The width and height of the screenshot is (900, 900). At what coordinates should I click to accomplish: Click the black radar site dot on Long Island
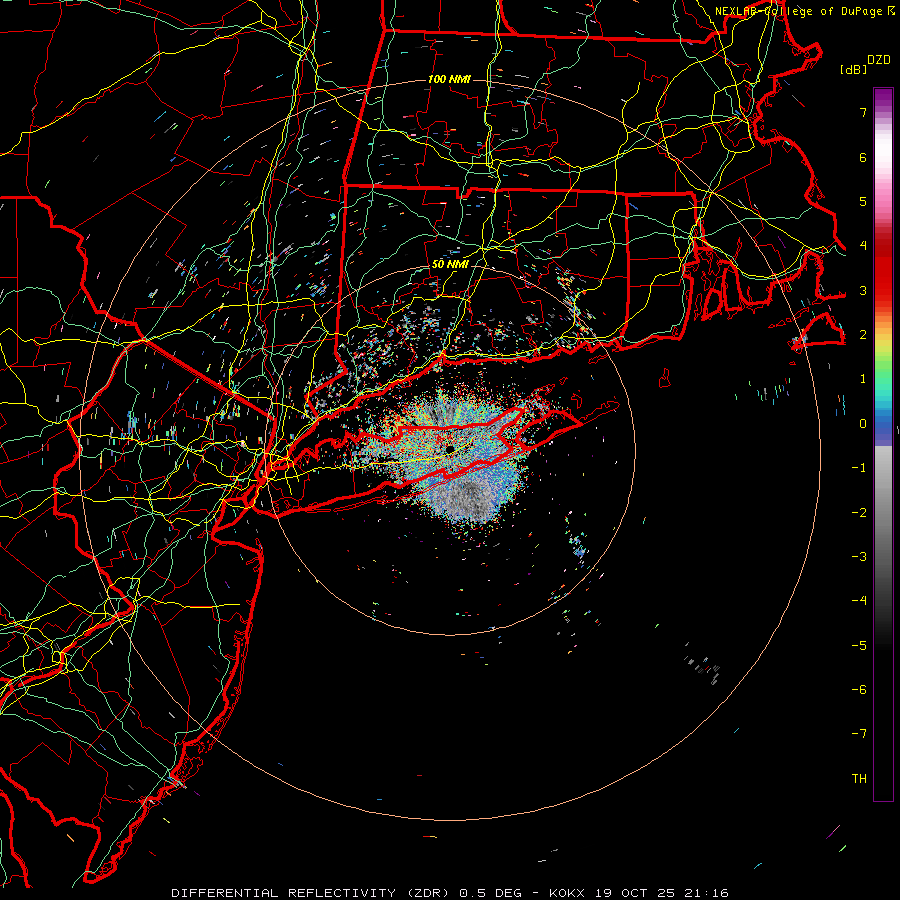[x=449, y=449]
